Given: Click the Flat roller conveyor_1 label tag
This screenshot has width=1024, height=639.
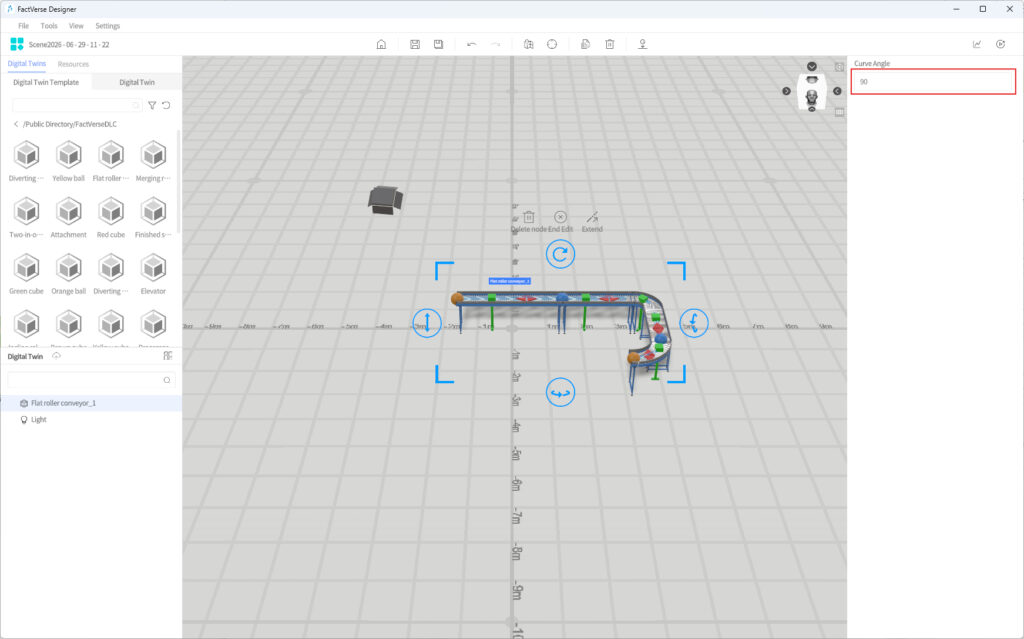Looking at the screenshot, I should 509,281.
